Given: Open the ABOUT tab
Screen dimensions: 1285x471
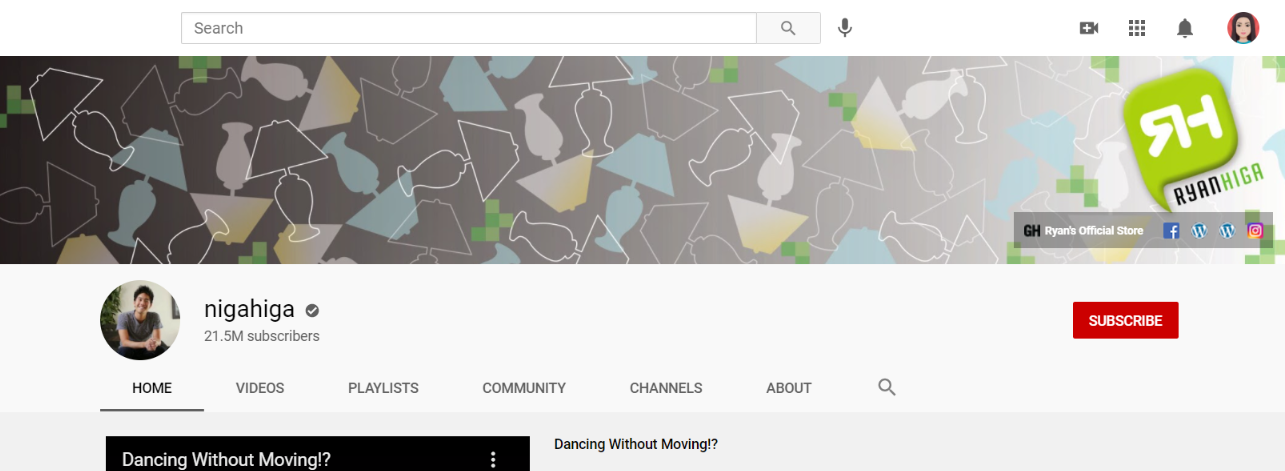Looking at the screenshot, I should point(789,388).
